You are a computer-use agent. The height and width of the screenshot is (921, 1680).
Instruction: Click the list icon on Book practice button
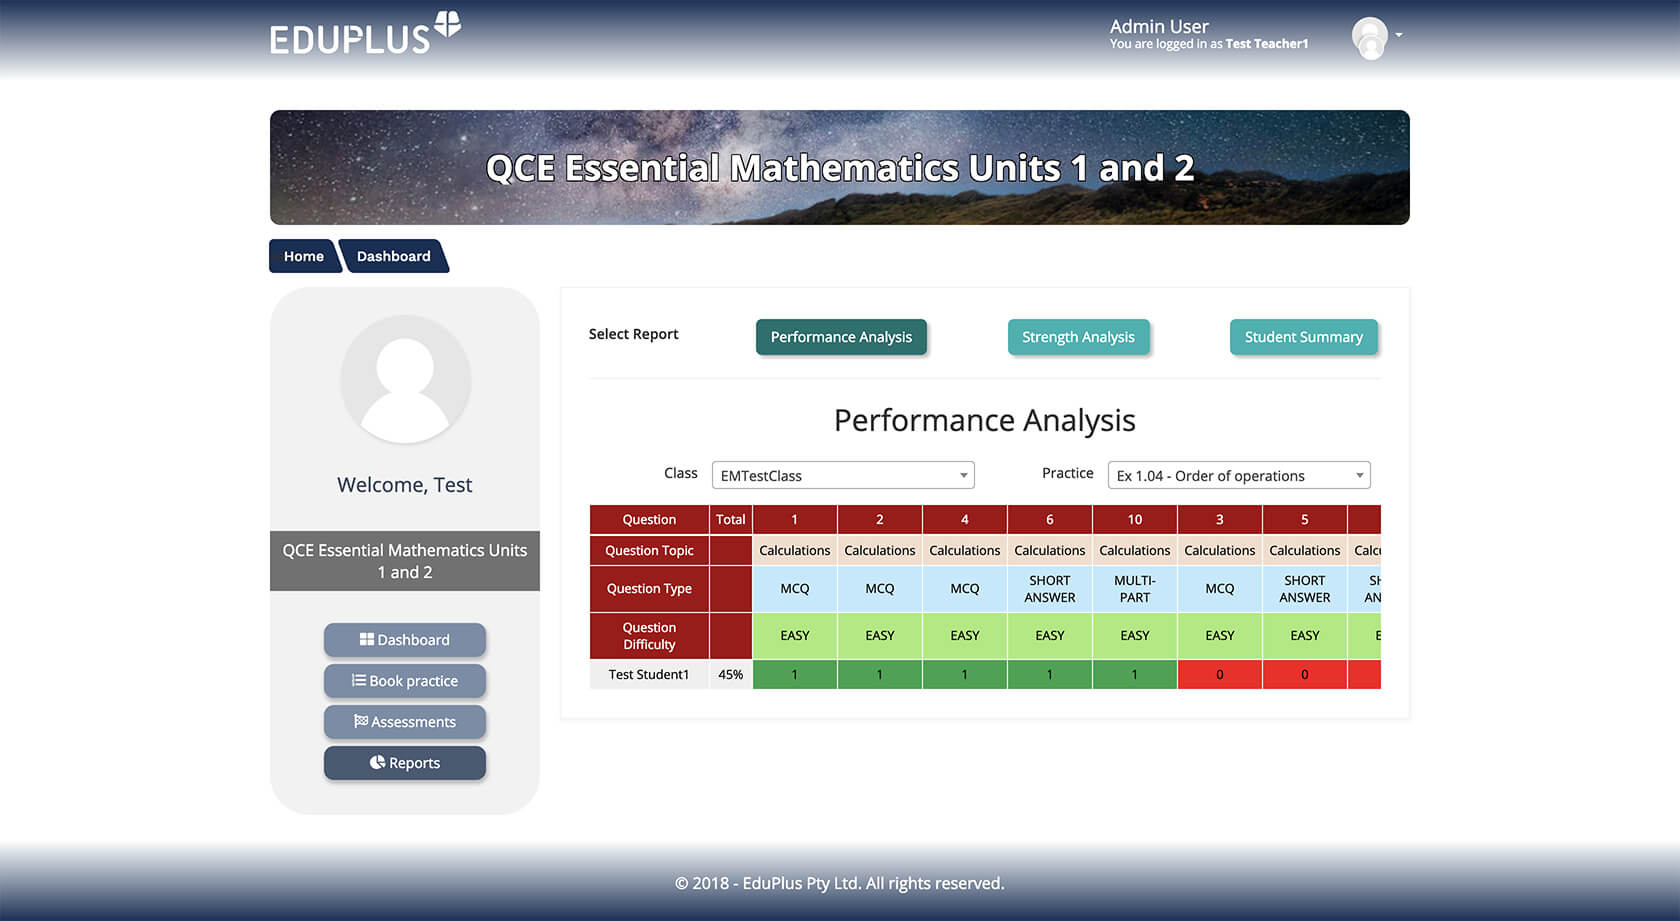click(x=360, y=681)
